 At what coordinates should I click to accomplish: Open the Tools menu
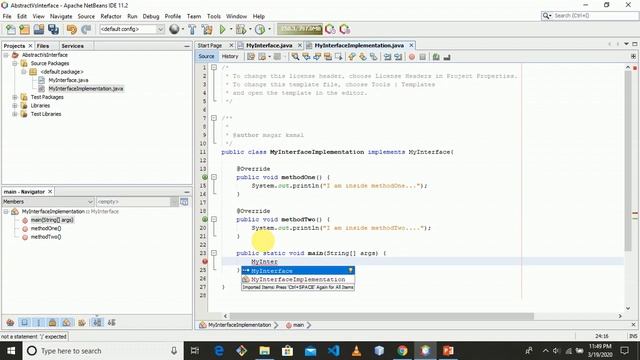213,16
